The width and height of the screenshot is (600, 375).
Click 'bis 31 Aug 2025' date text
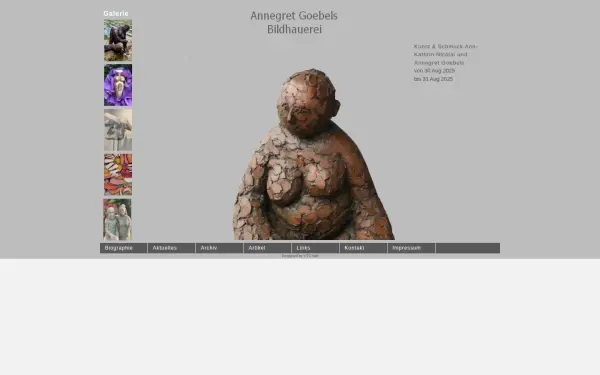[433, 79]
